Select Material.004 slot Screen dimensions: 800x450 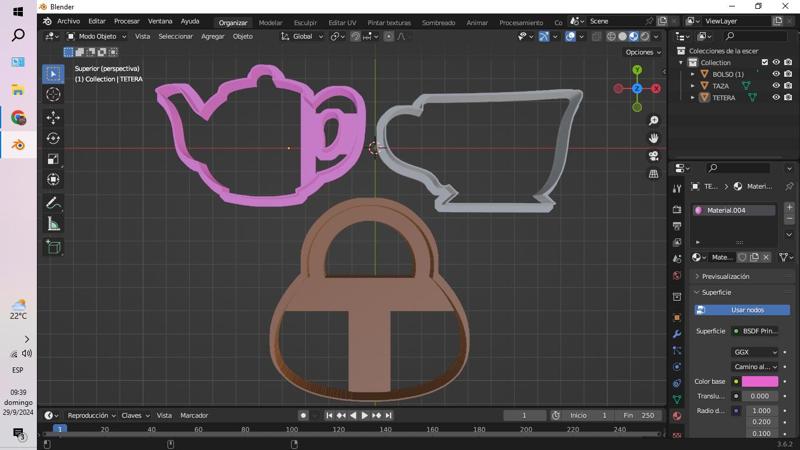click(734, 210)
